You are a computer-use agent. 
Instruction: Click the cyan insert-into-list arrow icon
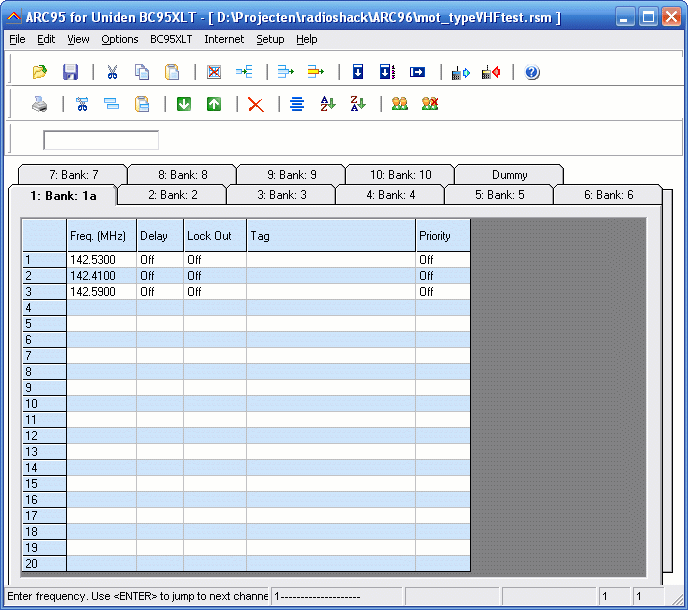click(244, 72)
